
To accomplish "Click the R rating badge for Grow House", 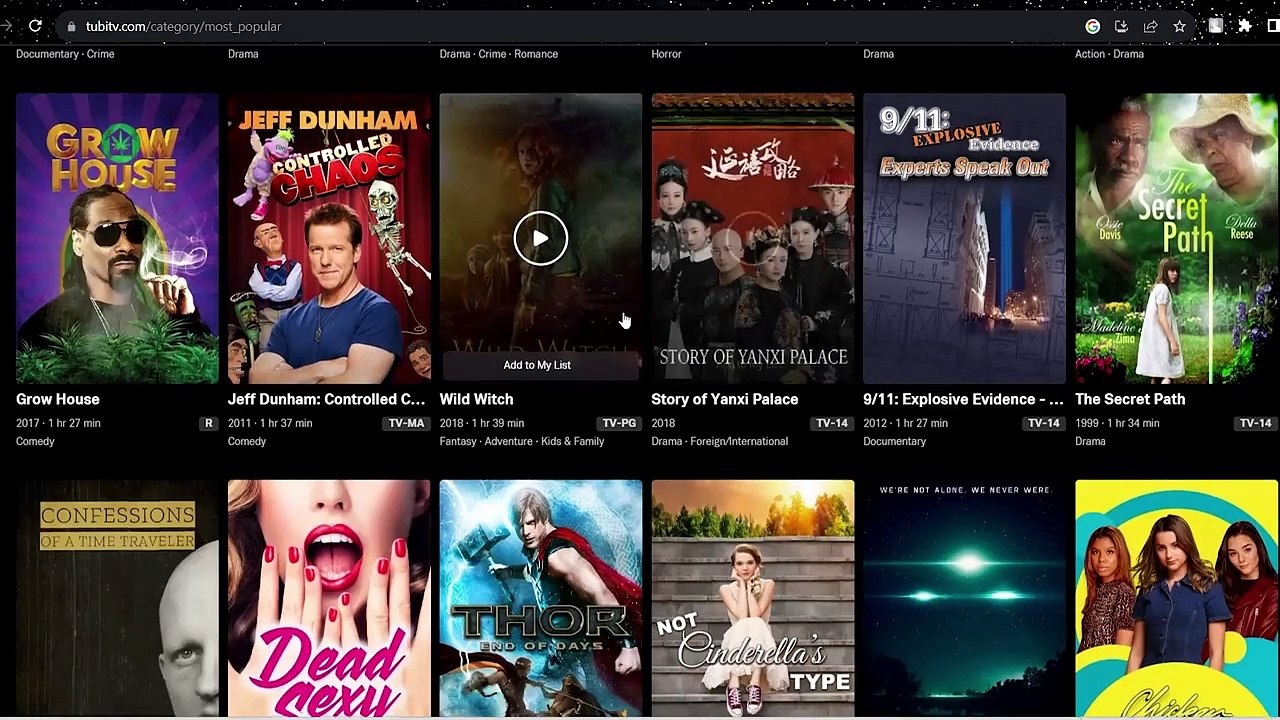I will click(209, 423).
